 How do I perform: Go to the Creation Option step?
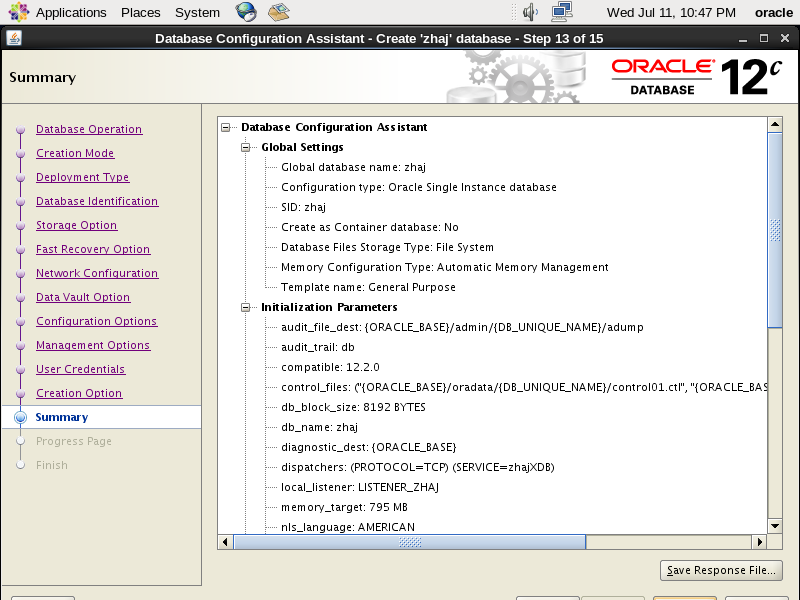pyautogui.click(x=79, y=393)
